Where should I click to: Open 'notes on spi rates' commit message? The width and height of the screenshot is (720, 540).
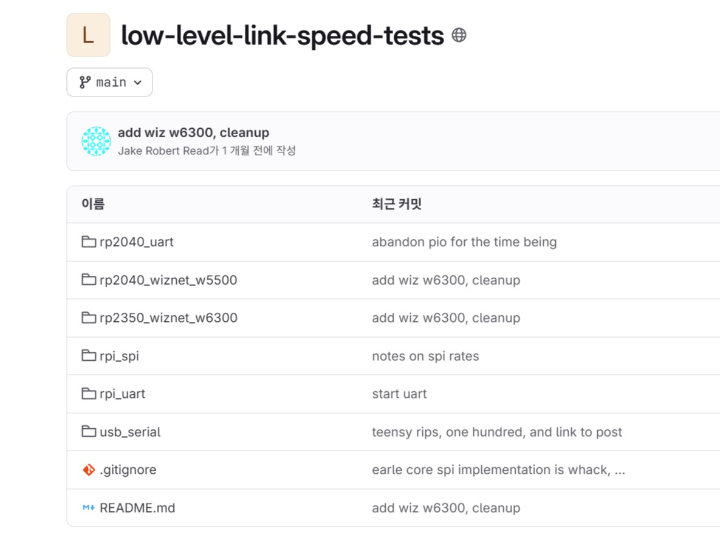tap(425, 356)
